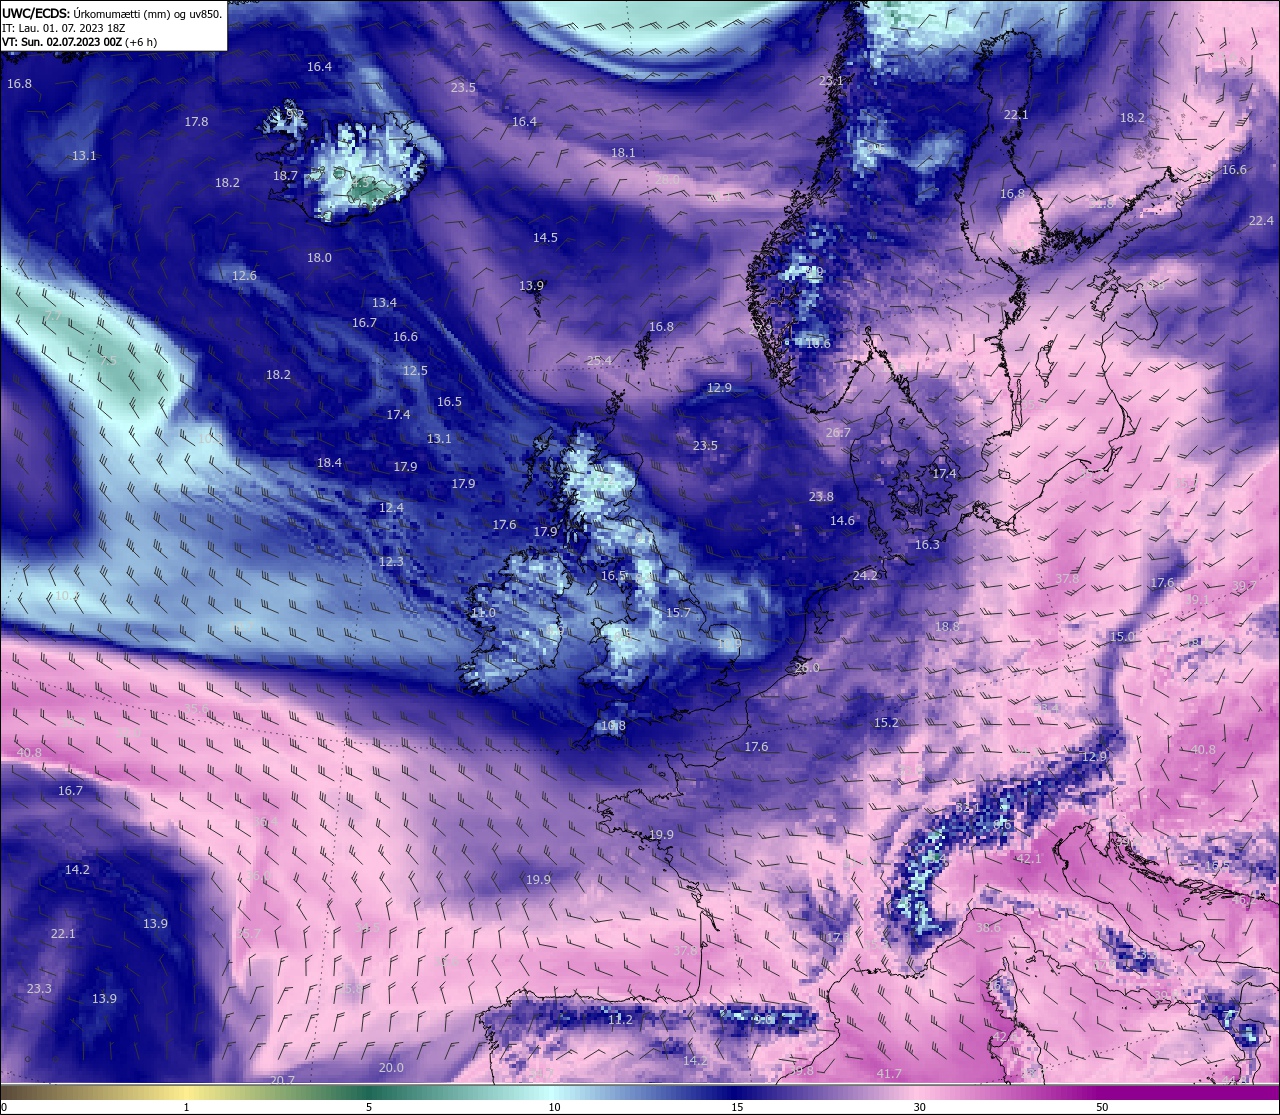This screenshot has width=1280, height=1115.
Task: Click the 25.4 value near Shetland
Action: click(x=599, y=361)
